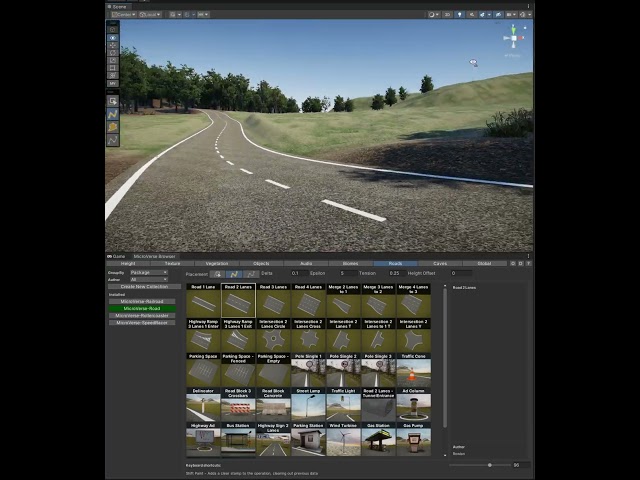This screenshot has height=480, width=640.
Task: Select the MicroVerse-Road package
Action: [x=142, y=309]
